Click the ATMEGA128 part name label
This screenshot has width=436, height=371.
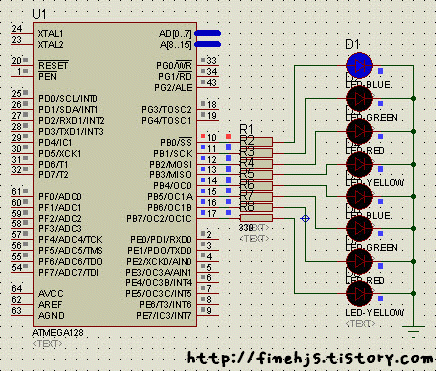58,333
